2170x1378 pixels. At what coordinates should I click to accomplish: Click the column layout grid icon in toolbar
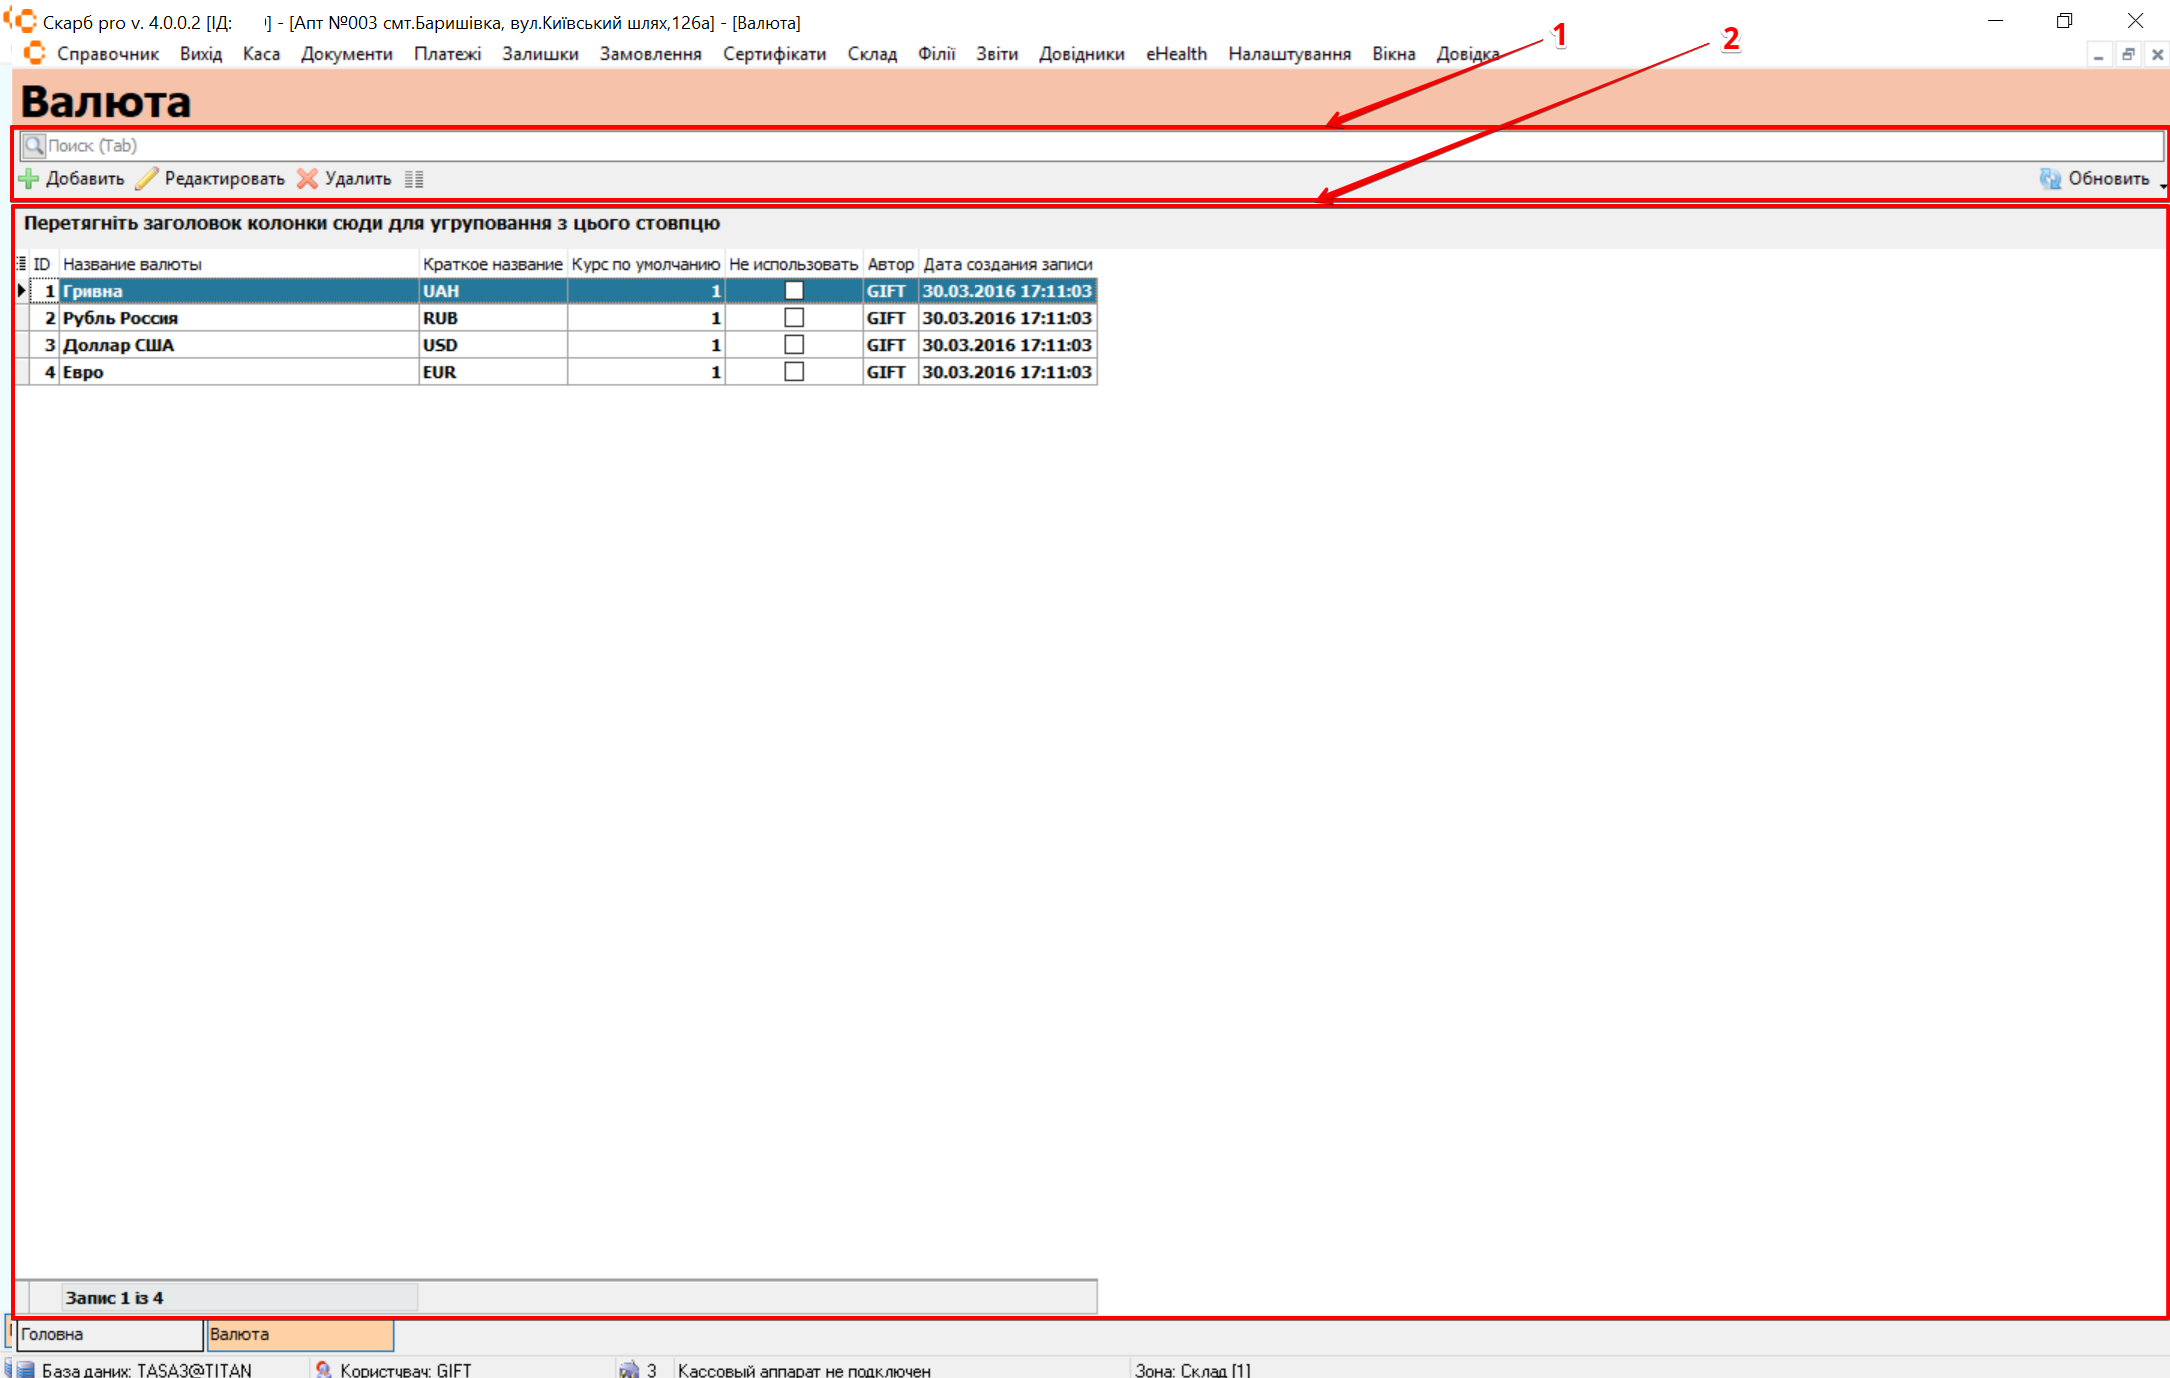pyautogui.click(x=414, y=179)
